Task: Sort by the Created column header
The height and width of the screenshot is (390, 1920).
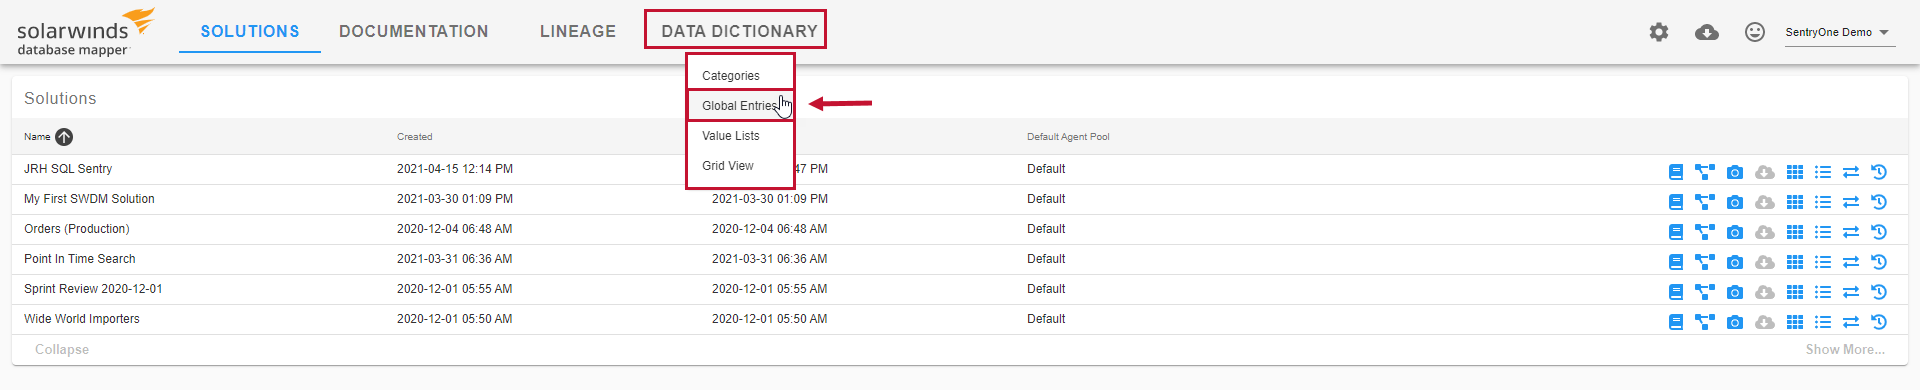Action: click(x=415, y=137)
